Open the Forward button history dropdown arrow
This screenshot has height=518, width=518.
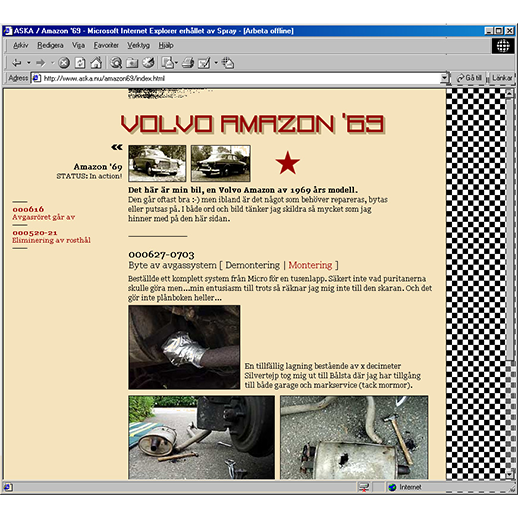click(53, 63)
